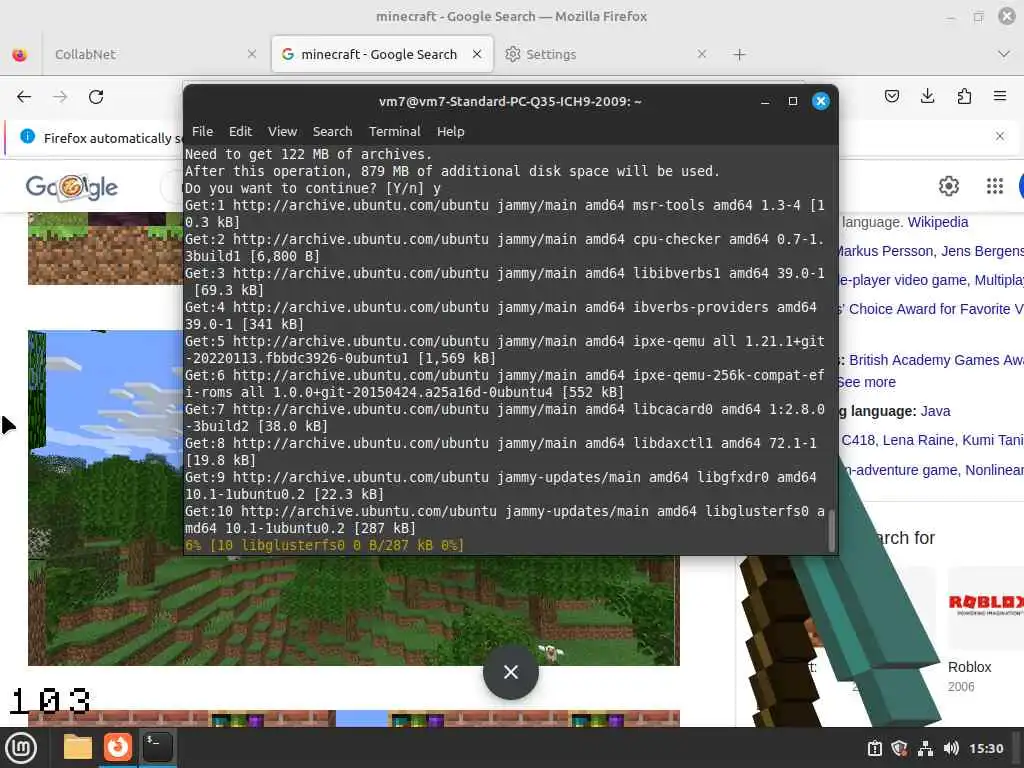The height and width of the screenshot is (768, 1024).
Task: Close the Minecraft game overlay with X
Action: coord(511,672)
